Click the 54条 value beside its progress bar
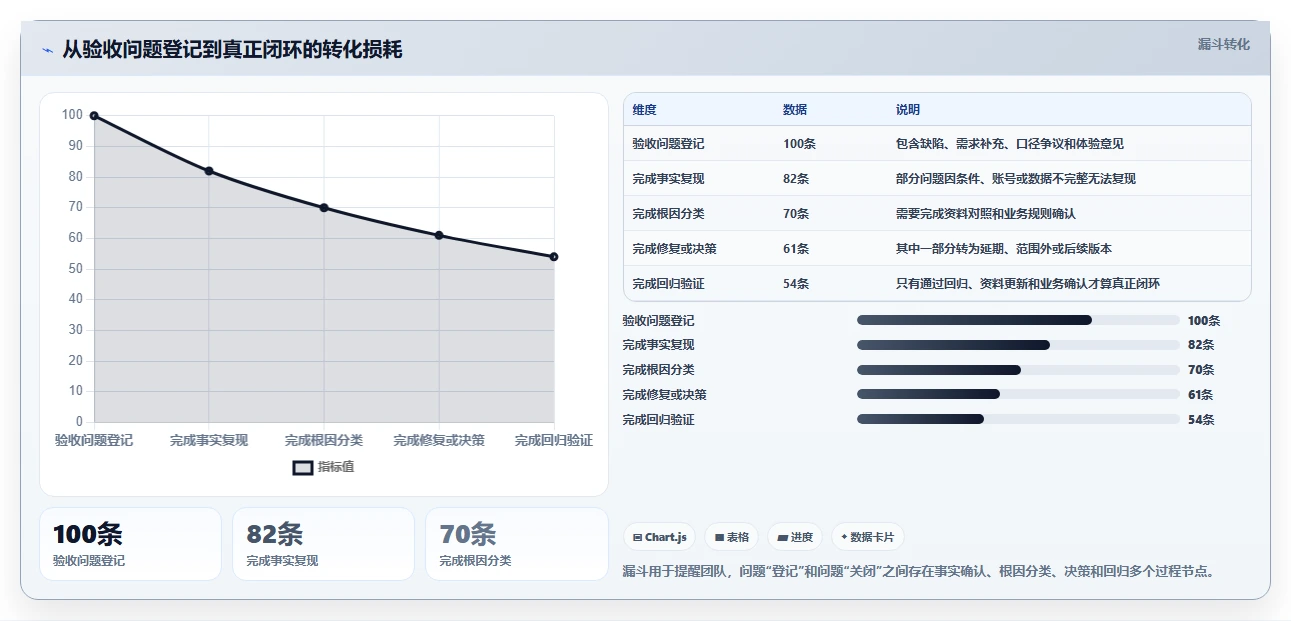The height and width of the screenshot is (621, 1291). [x=1201, y=420]
